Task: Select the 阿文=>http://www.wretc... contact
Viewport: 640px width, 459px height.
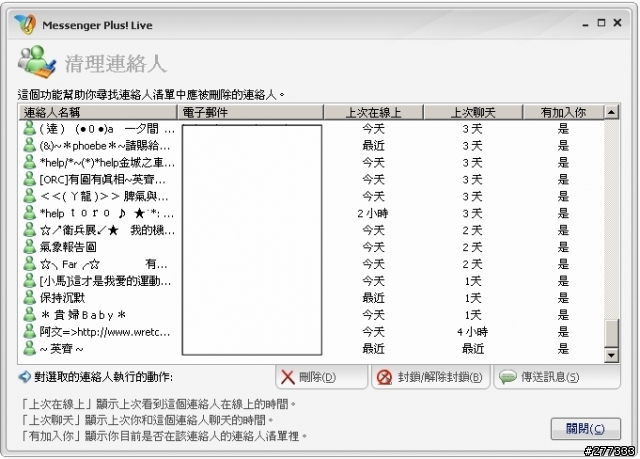Action: [x=104, y=332]
